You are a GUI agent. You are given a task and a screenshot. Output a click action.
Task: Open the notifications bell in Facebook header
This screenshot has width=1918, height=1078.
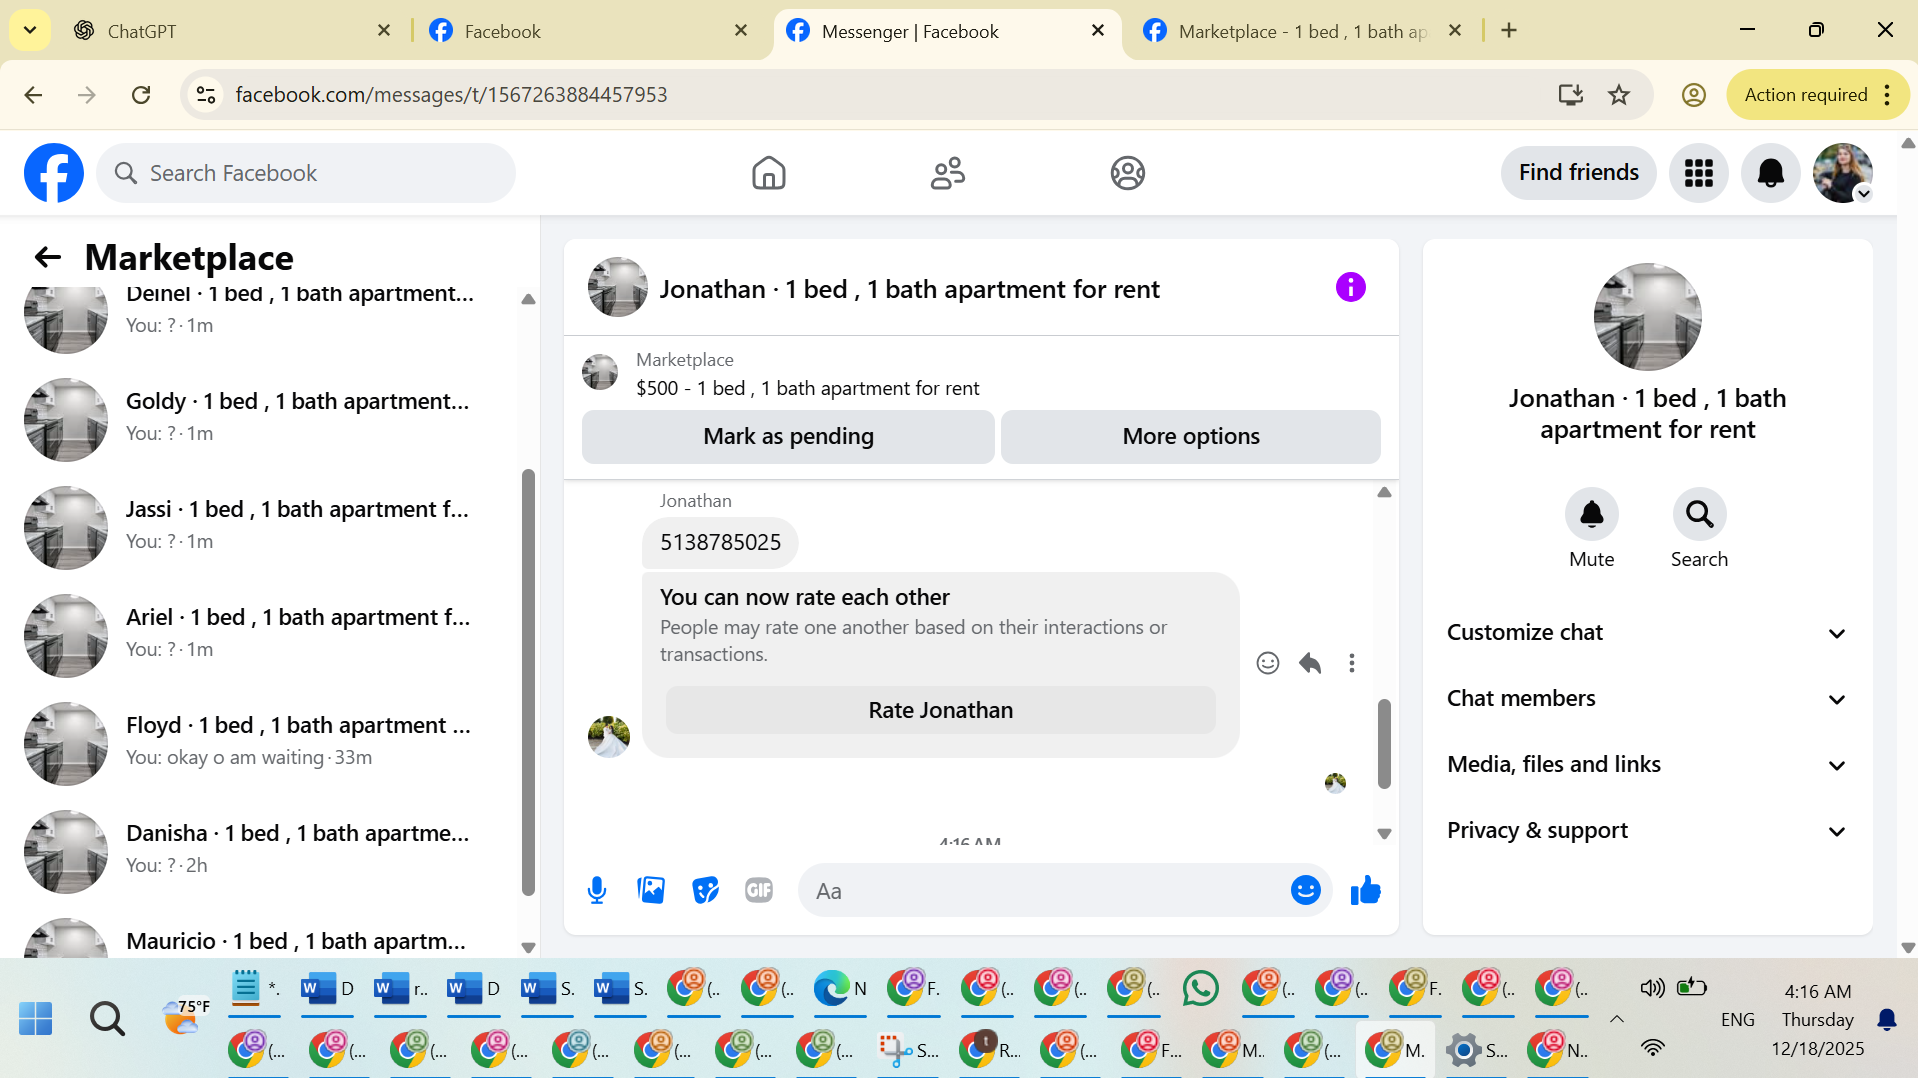[1770, 173]
